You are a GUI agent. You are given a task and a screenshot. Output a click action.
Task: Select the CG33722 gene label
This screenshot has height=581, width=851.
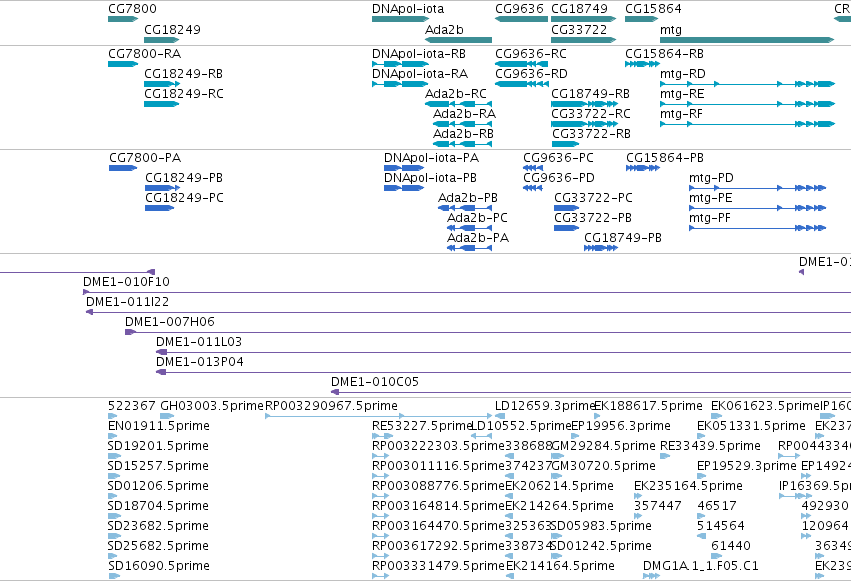coord(579,29)
